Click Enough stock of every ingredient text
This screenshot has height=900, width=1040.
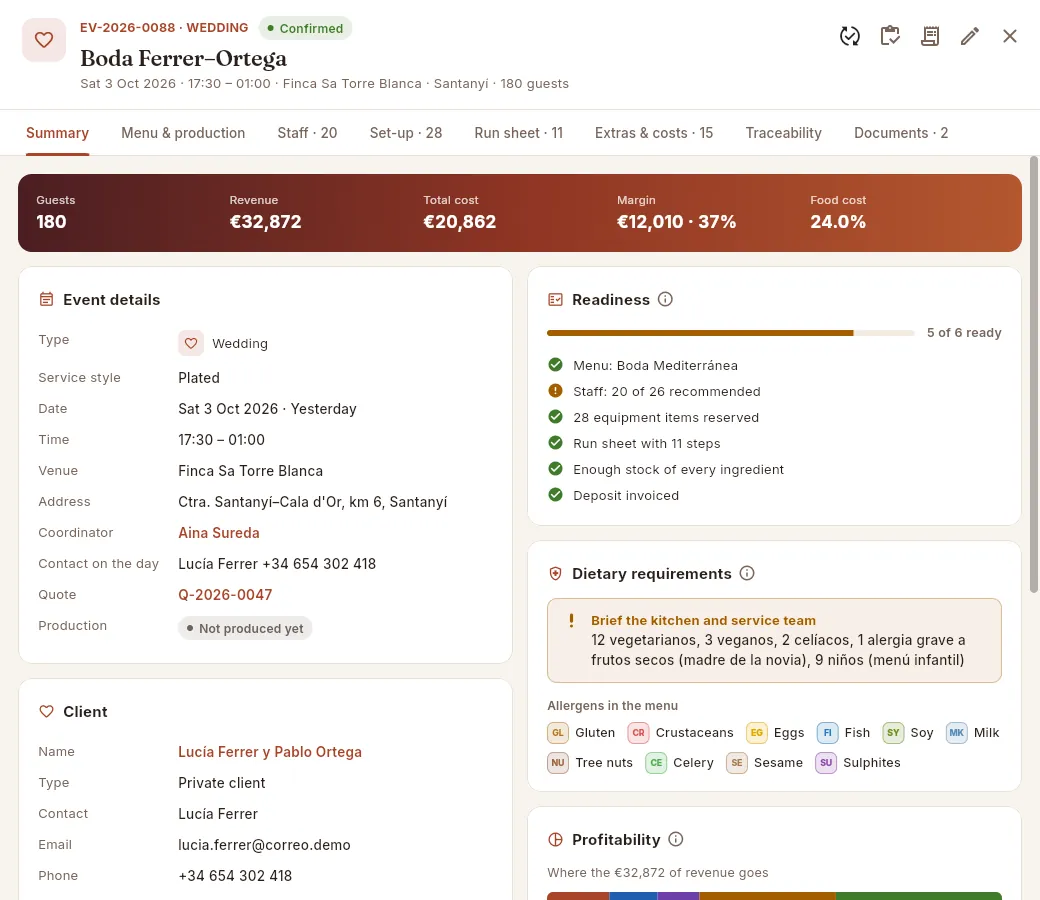pyautogui.click(x=679, y=469)
